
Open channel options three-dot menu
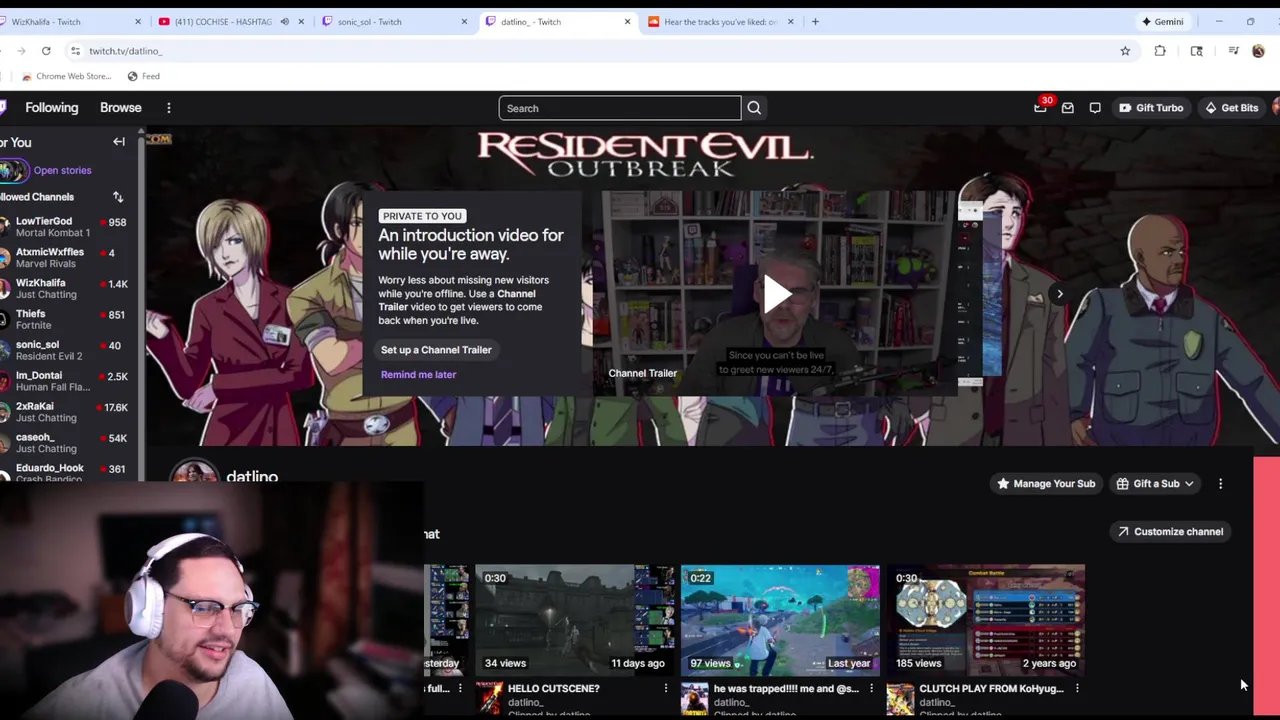coord(1220,484)
